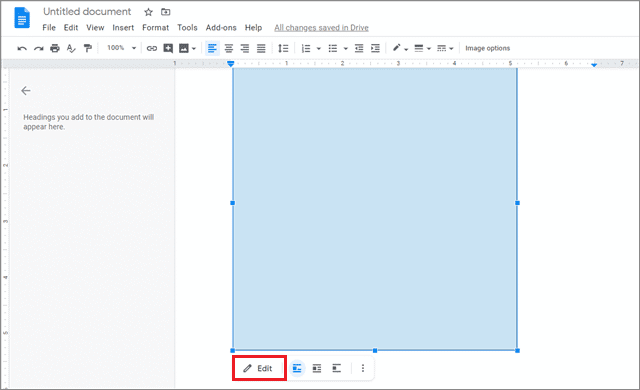Select the blue drawing in document
The height and width of the screenshot is (390, 640).
375,208
